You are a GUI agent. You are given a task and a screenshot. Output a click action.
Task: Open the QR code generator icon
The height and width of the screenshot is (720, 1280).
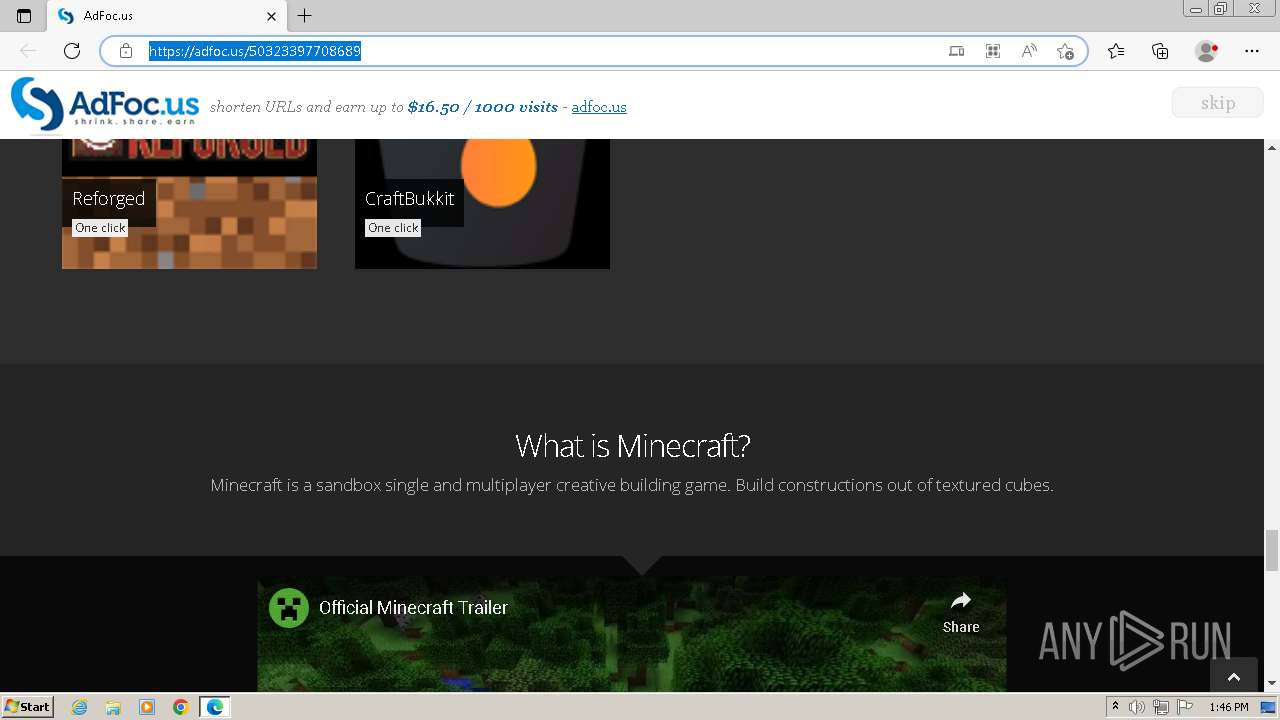coord(993,51)
